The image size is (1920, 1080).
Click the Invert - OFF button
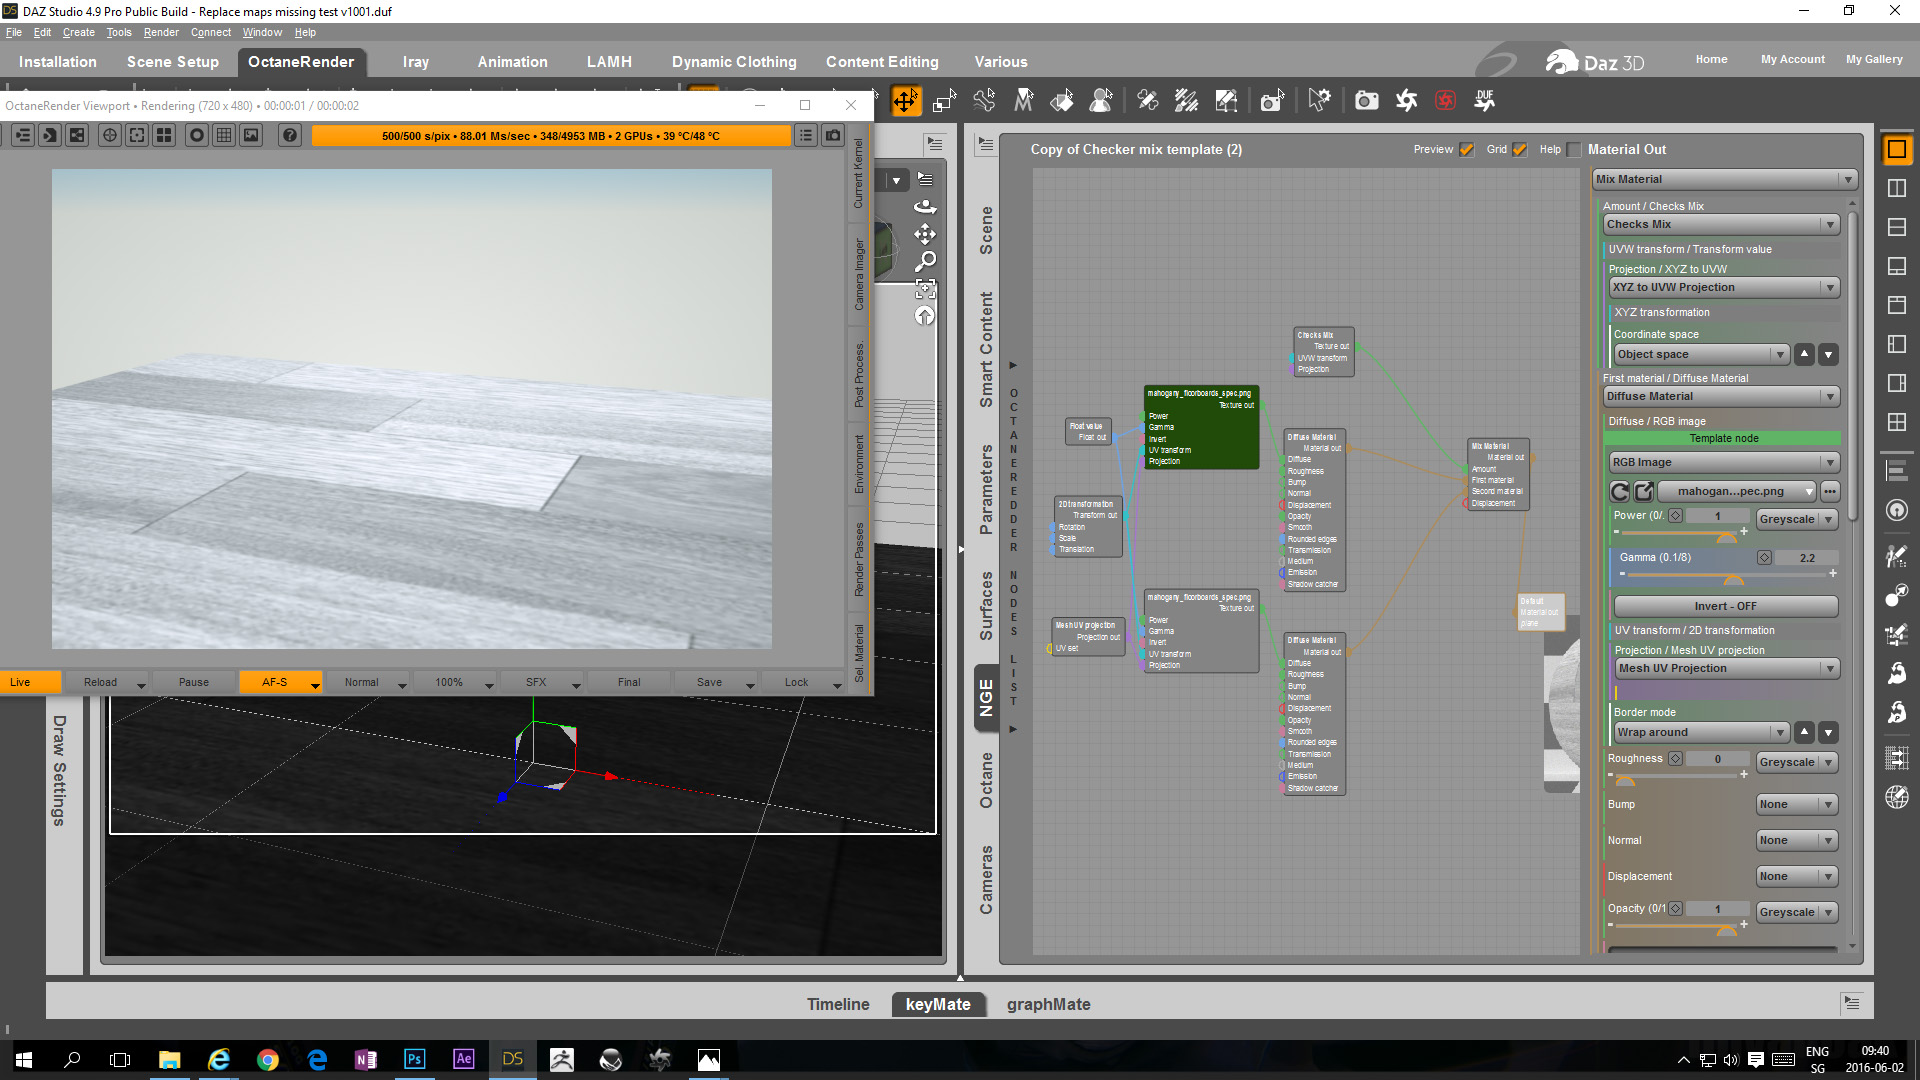pyautogui.click(x=1725, y=606)
